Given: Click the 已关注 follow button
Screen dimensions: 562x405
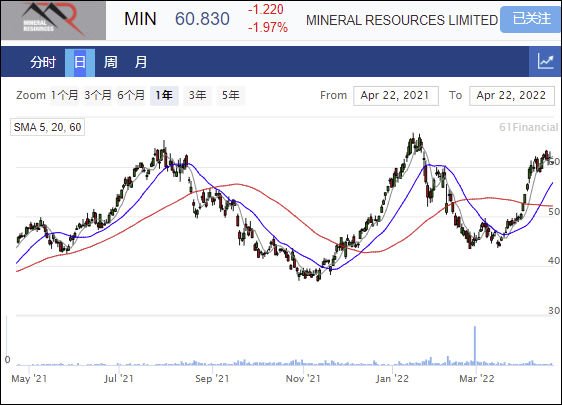Looking at the screenshot, I should tap(531, 19).
